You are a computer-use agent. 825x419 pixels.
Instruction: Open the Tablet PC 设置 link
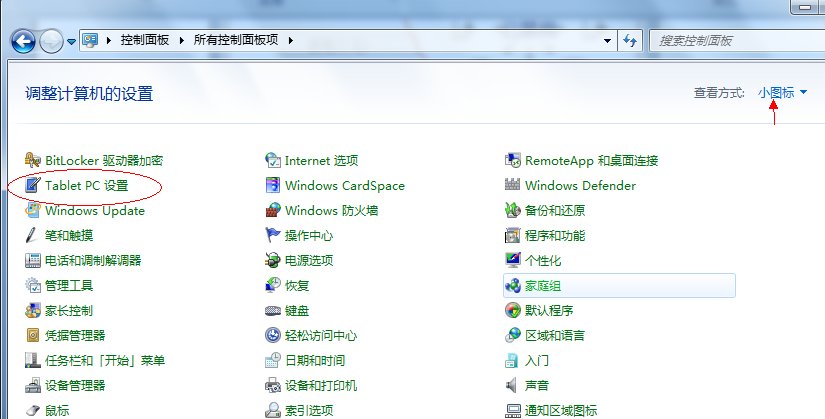(x=87, y=185)
